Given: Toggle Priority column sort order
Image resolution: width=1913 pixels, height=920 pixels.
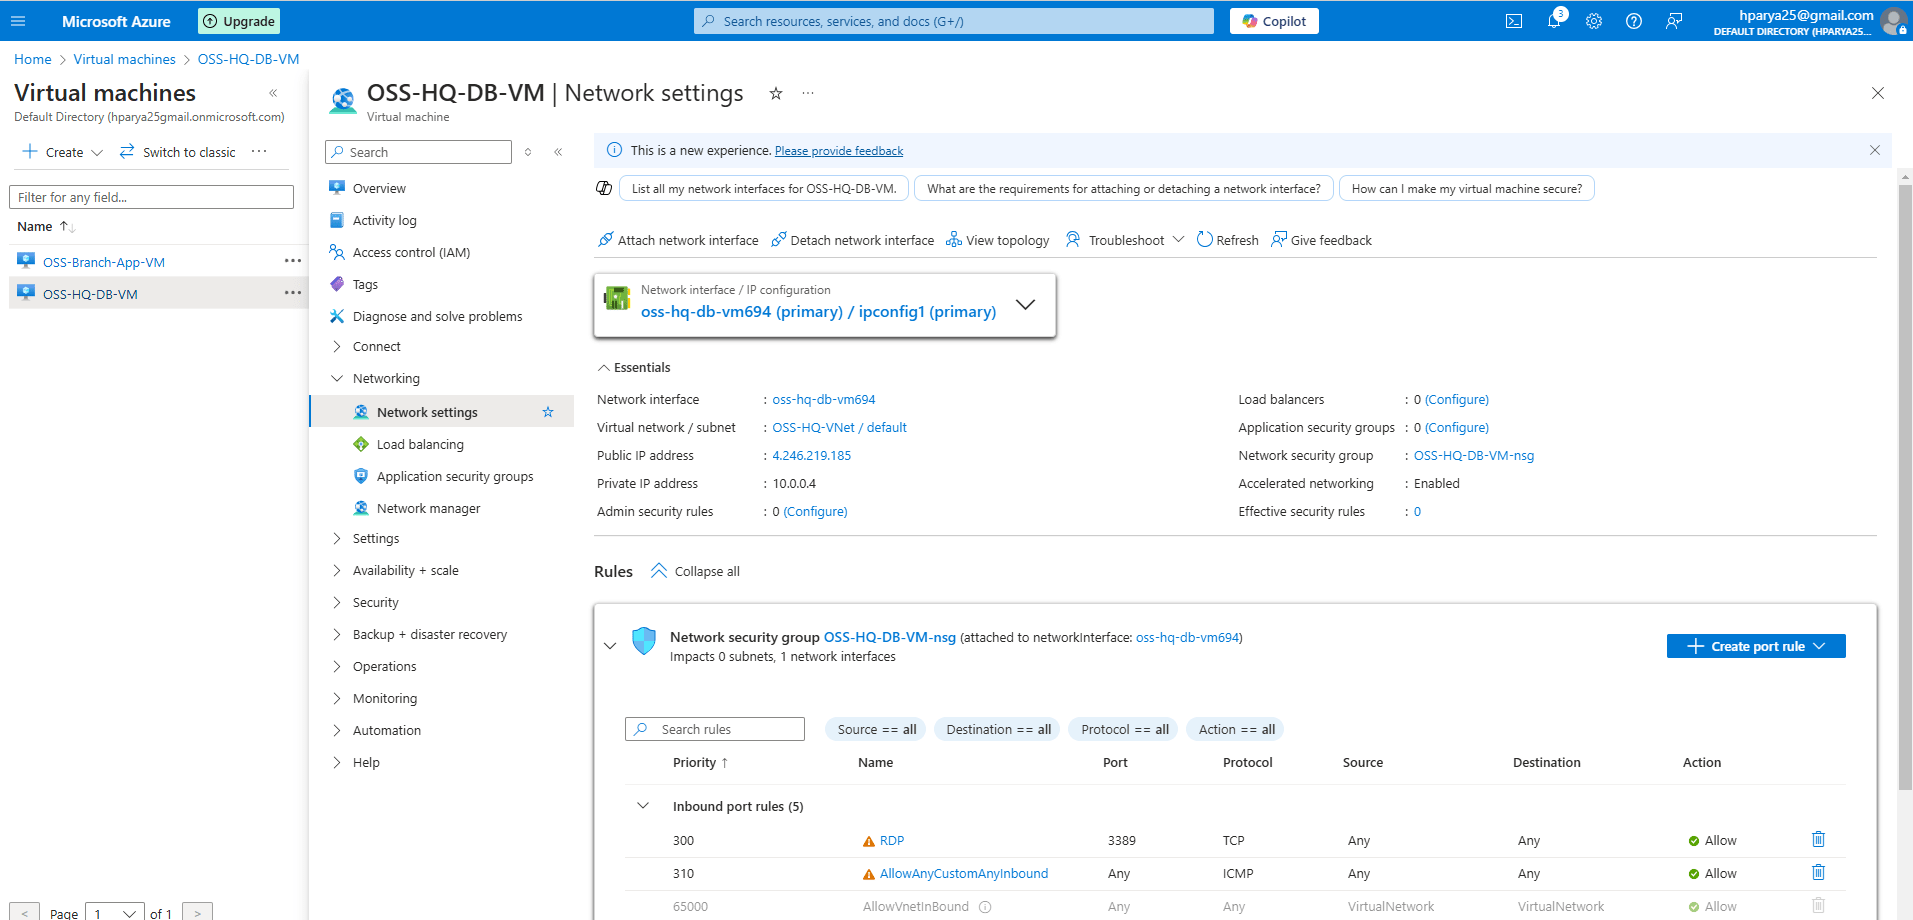Looking at the screenshot, I should [x=700, y=762].
